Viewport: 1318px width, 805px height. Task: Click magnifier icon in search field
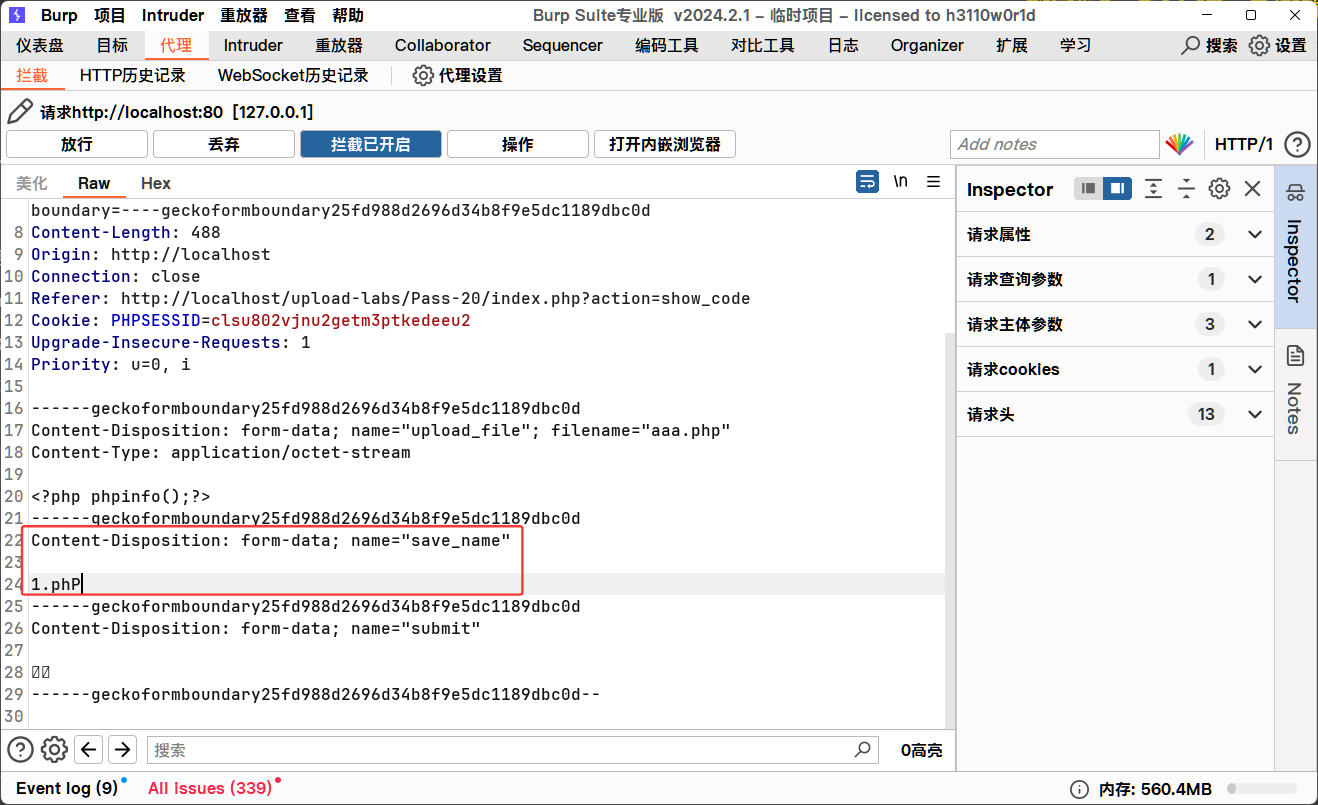(x=863, y=749)
